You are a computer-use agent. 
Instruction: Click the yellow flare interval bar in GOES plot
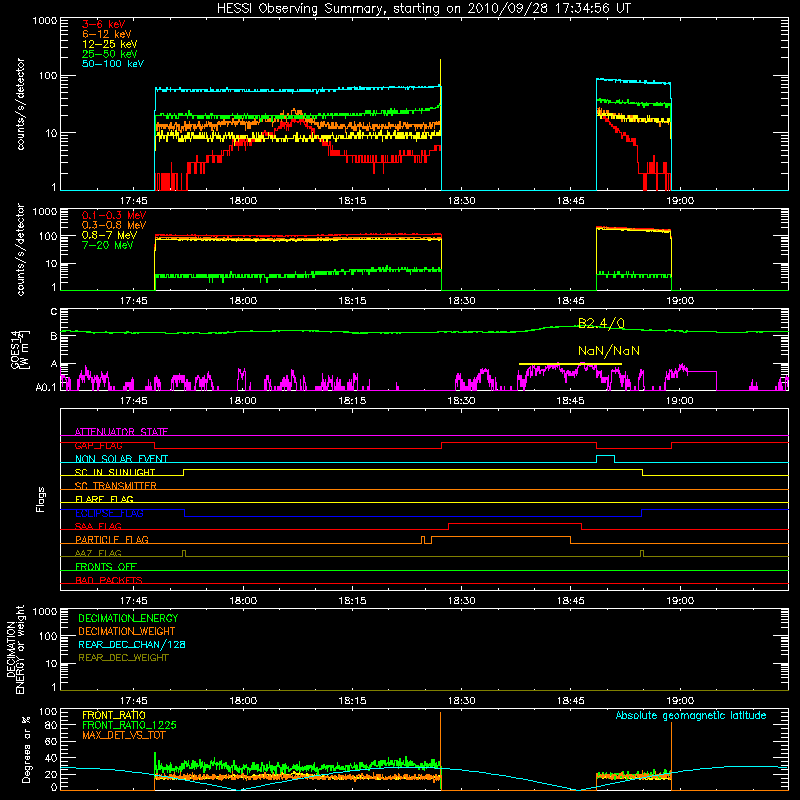570,364
